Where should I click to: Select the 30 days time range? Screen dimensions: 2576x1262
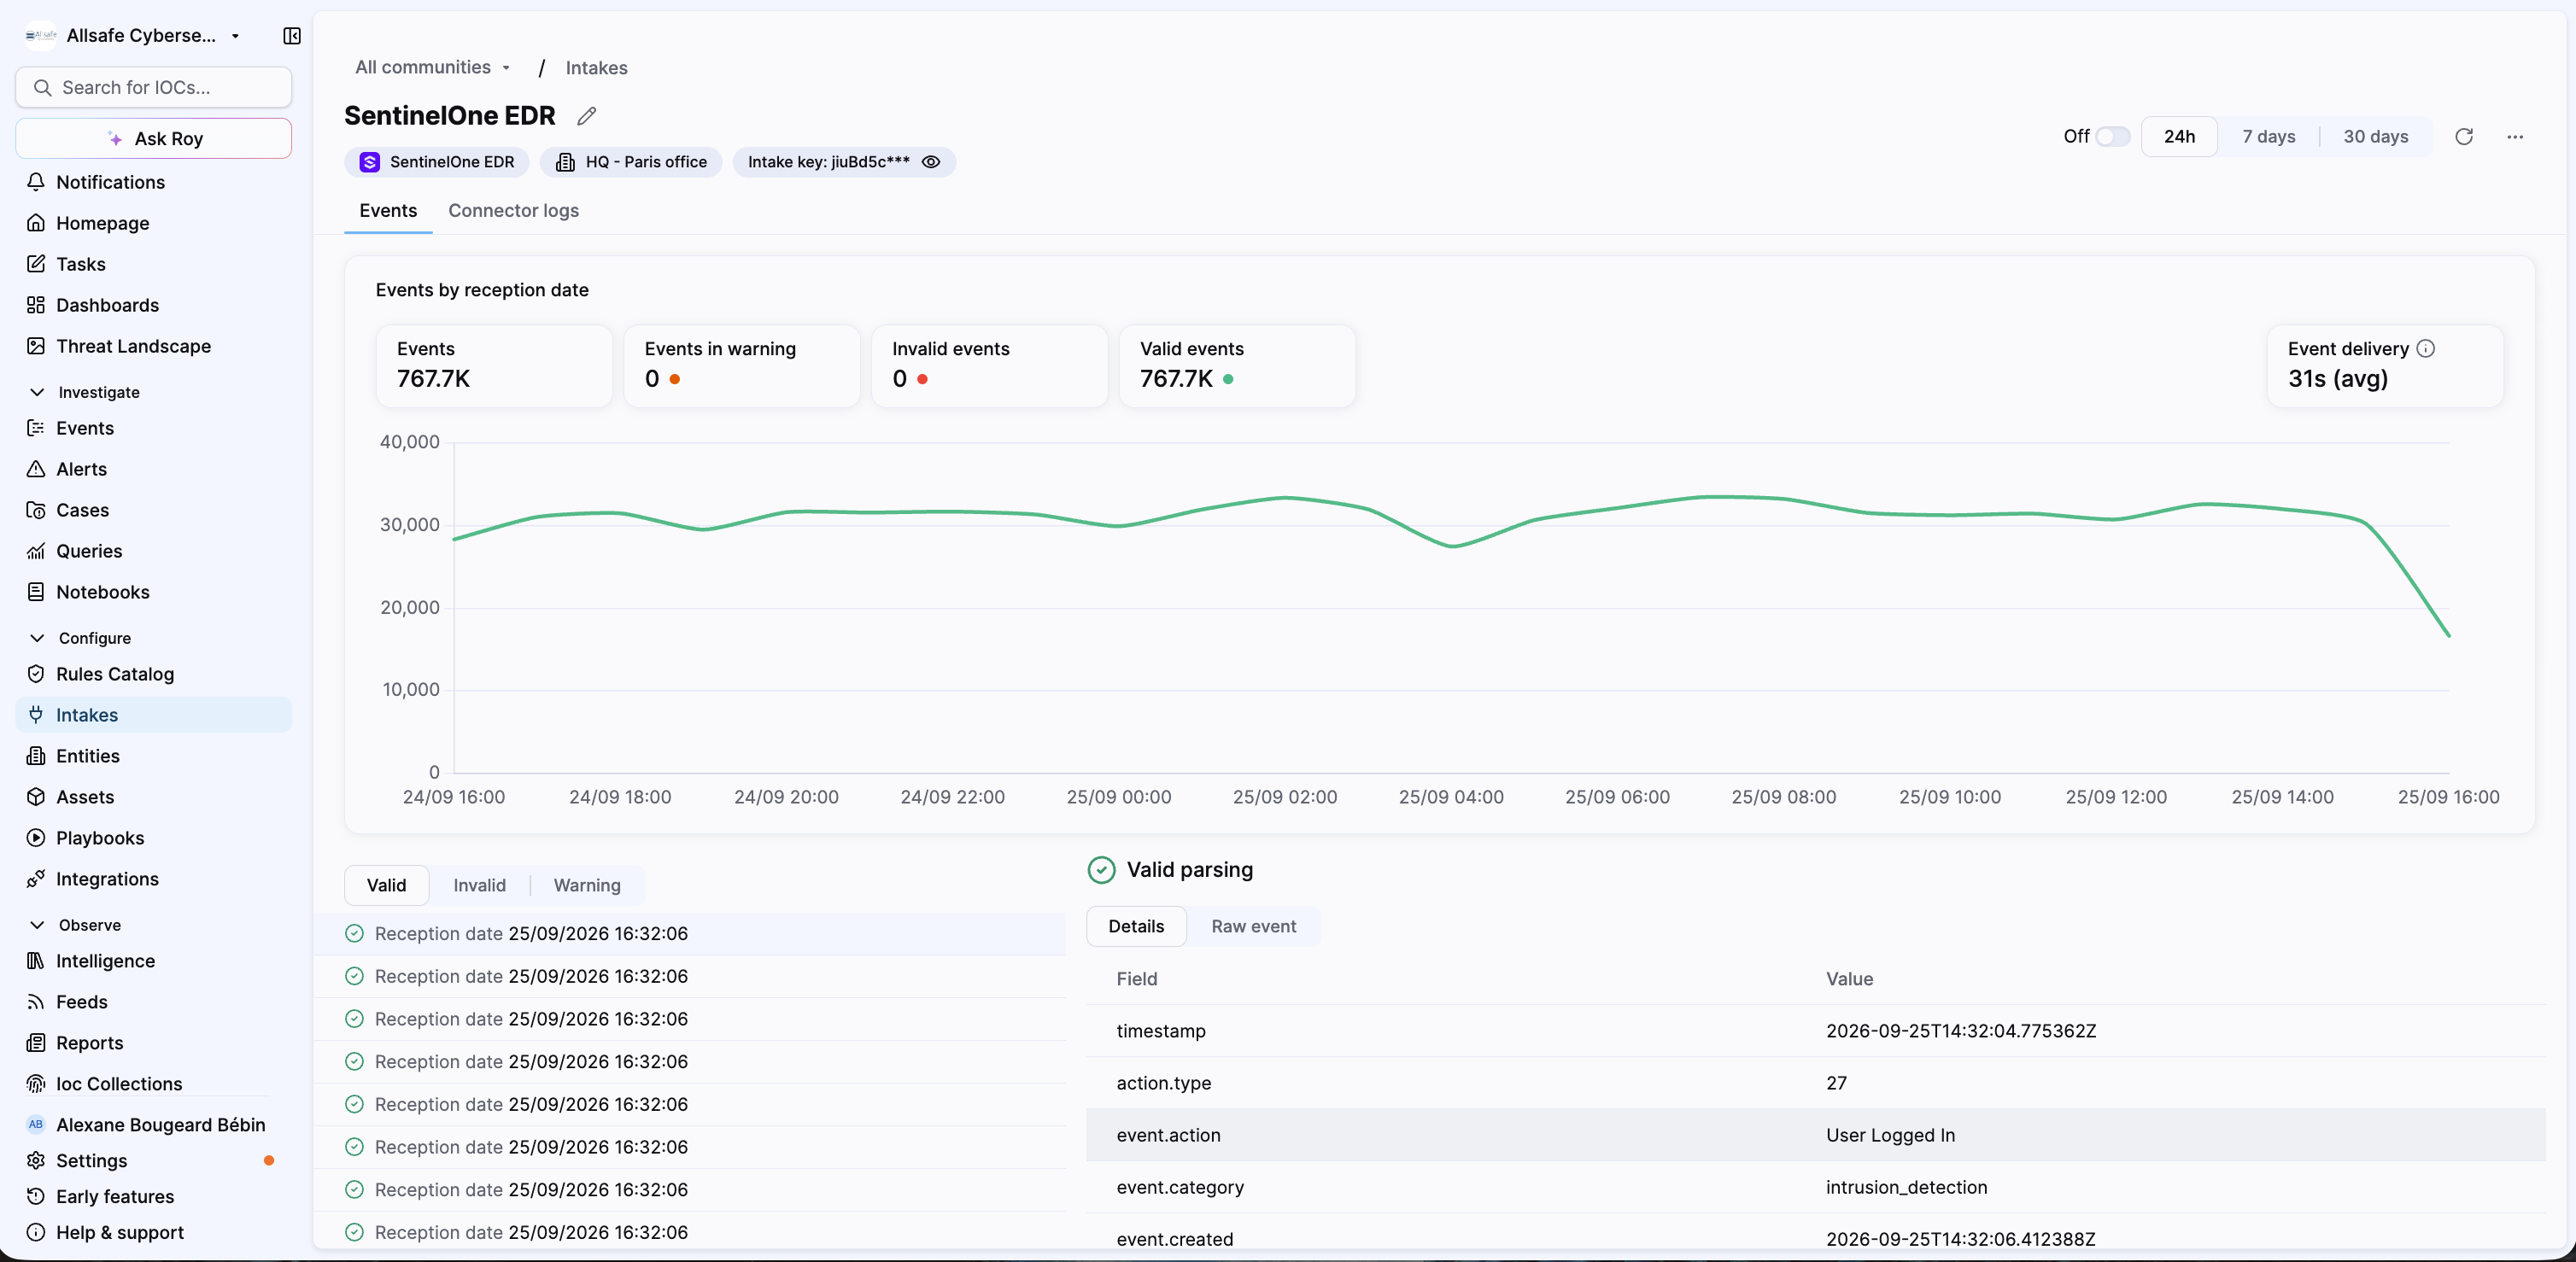click(x=2376, y=137)
